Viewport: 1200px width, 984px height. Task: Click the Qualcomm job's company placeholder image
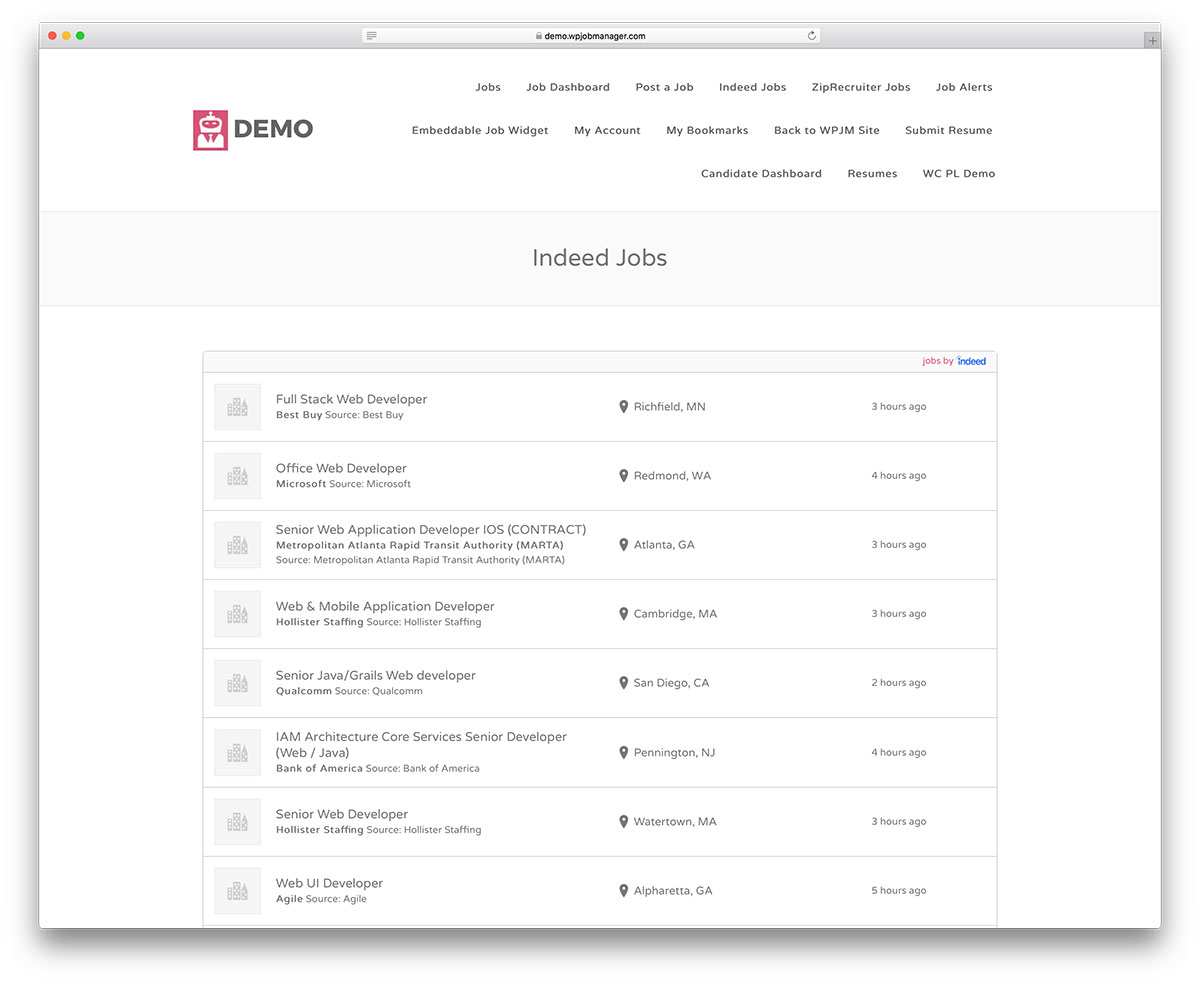tap(237, 683)
